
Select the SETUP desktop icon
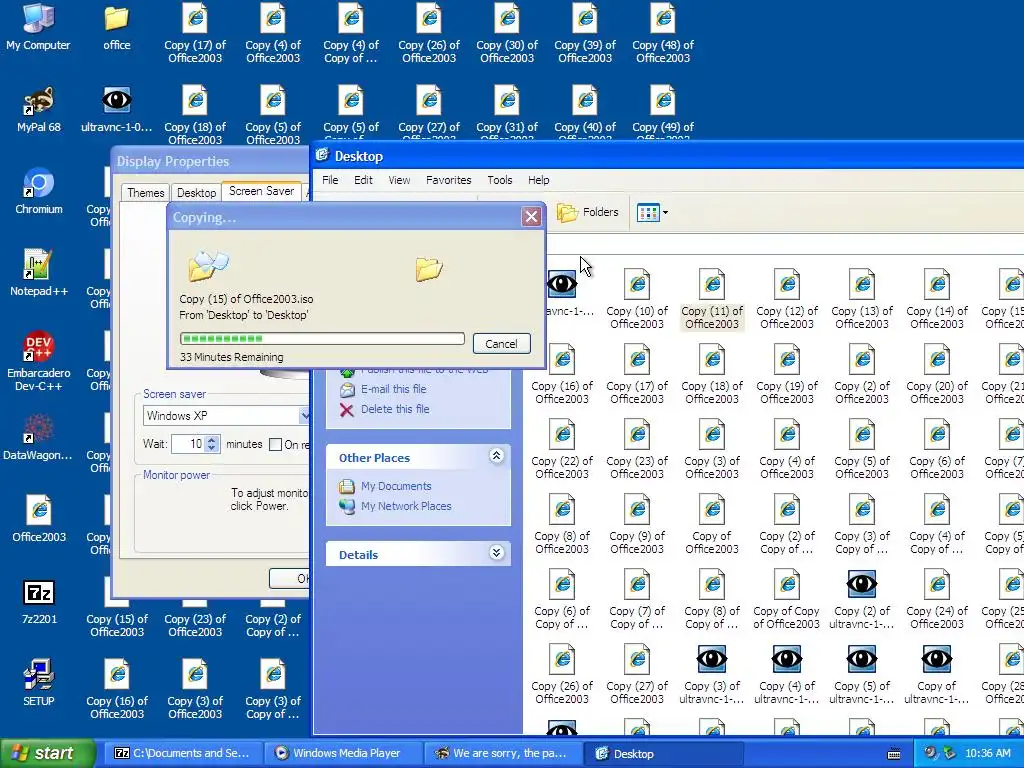[39, 683]
